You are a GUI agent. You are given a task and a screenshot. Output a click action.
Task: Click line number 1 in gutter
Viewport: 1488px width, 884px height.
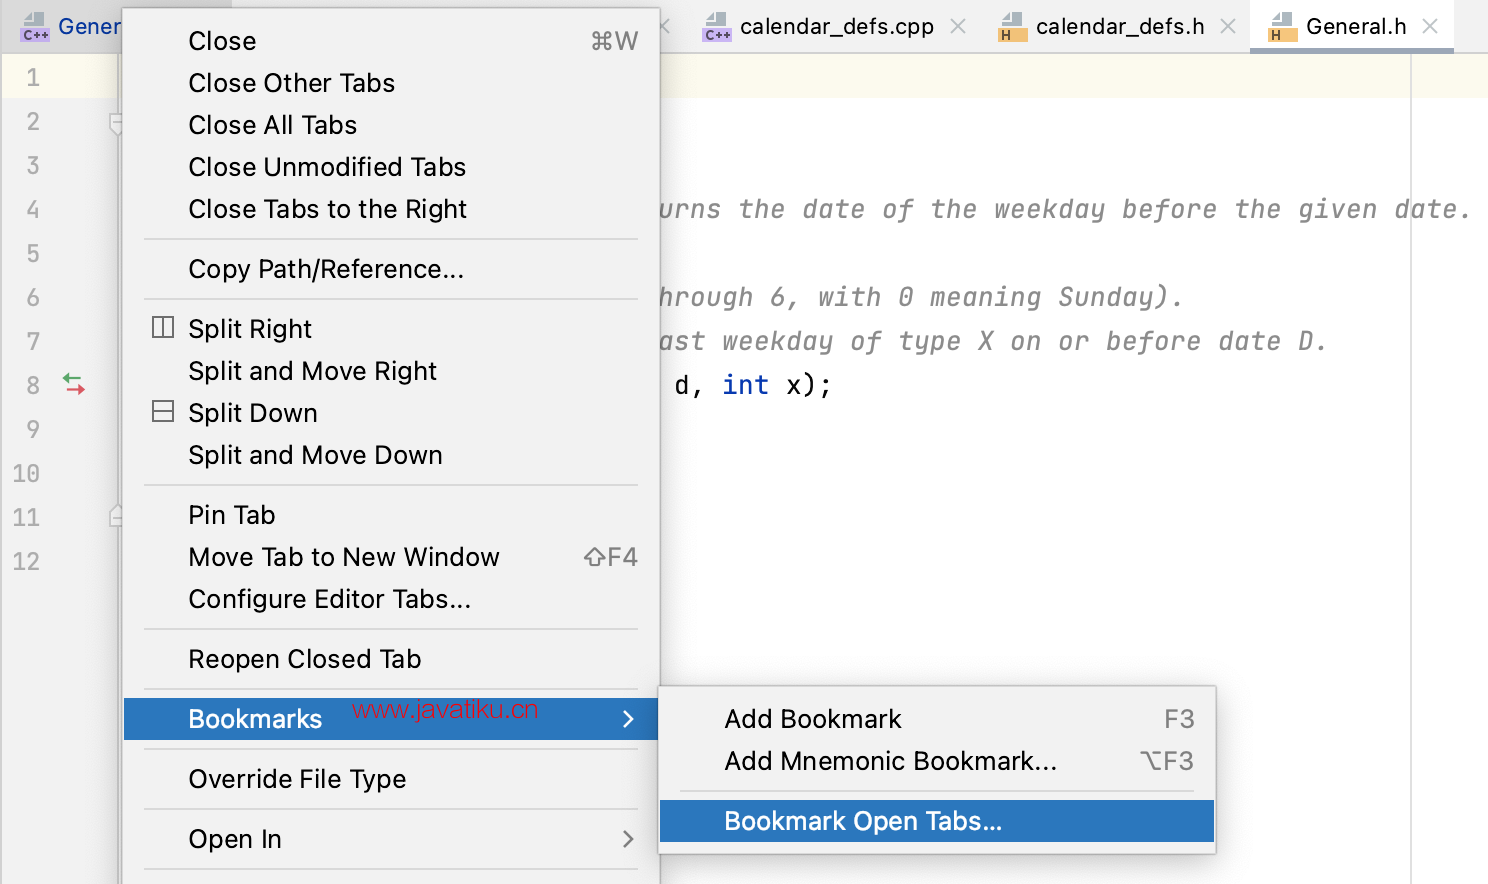click(x=33, y=77)
